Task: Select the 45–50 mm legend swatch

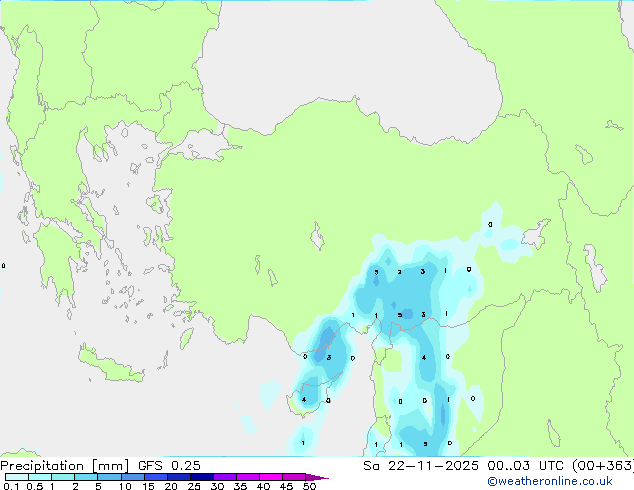Action: tap(294, 477)
